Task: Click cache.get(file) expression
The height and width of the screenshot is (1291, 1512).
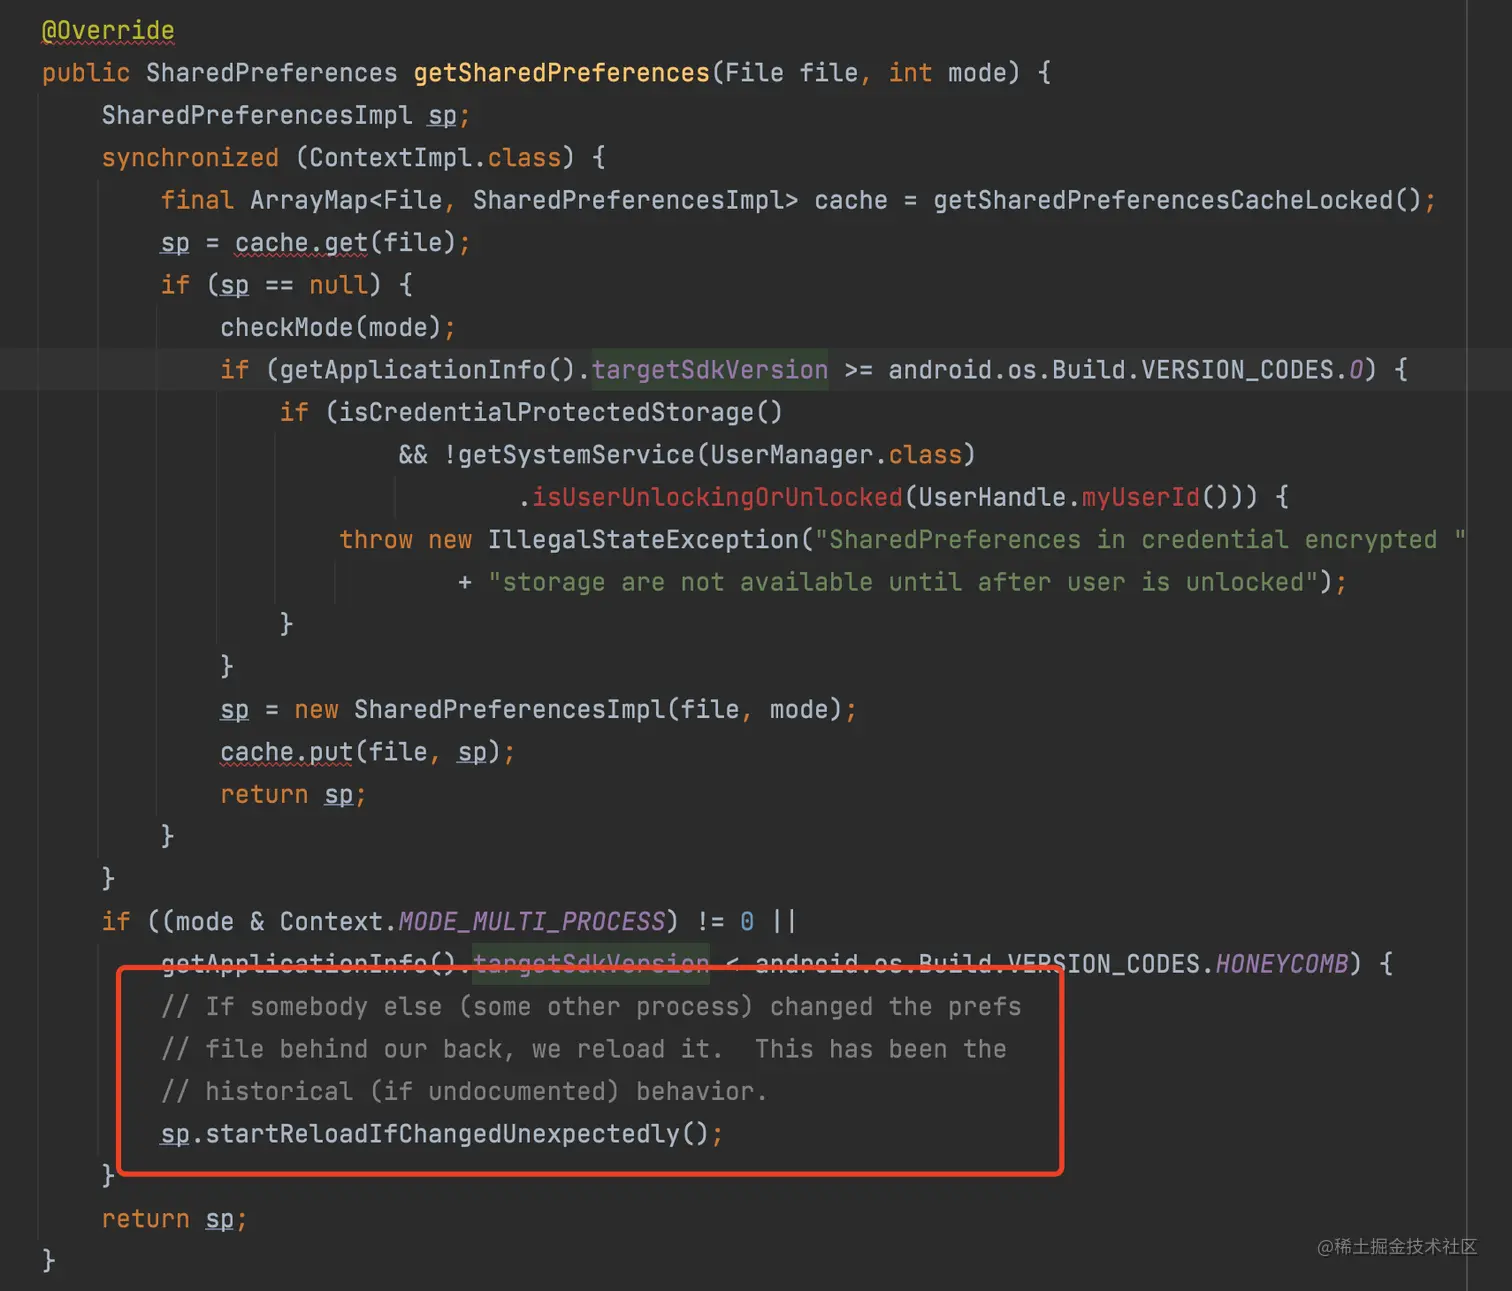Action: click(x=346, y=243)
